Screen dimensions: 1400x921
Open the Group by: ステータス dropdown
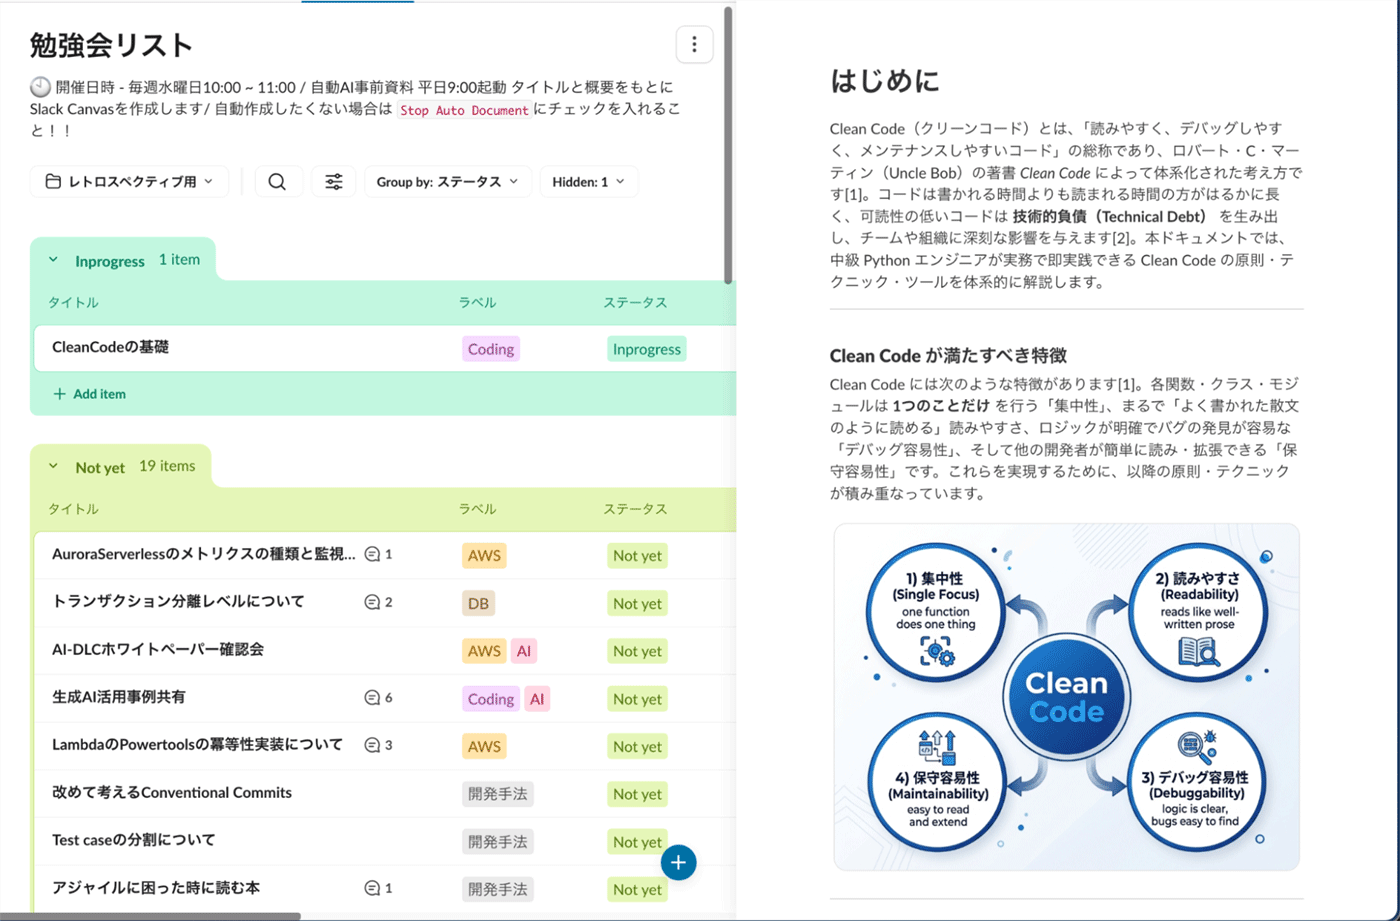tap(447, 182)
